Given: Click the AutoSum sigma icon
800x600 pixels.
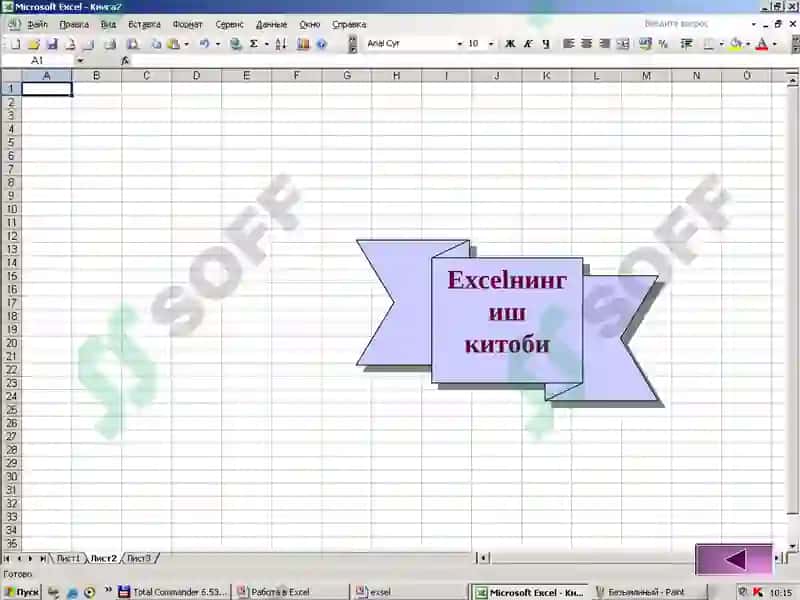Looking at the screenshot, I should pyautogui.click(x=254, y=44).
